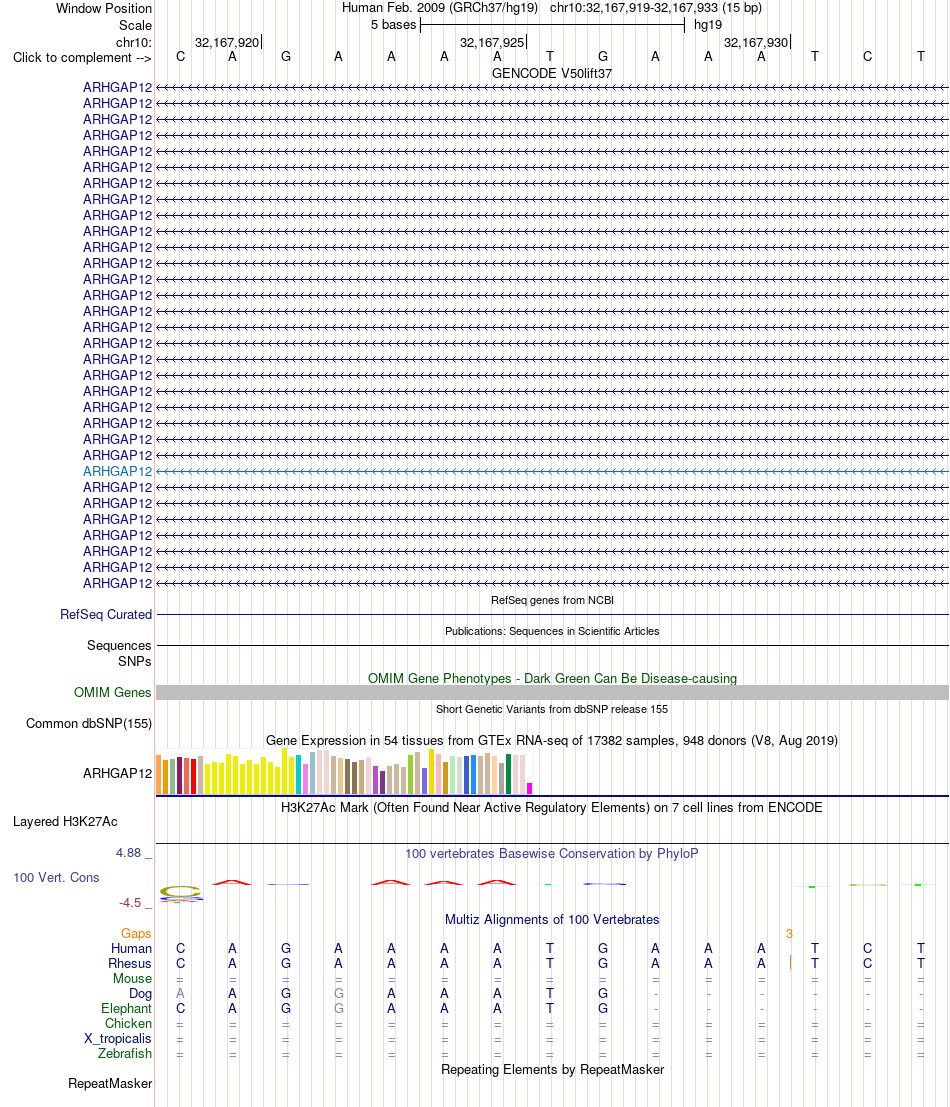Click the X_tropicalis species label
This screenshot has height=1107, width=950.
(x=118, y=1039)
